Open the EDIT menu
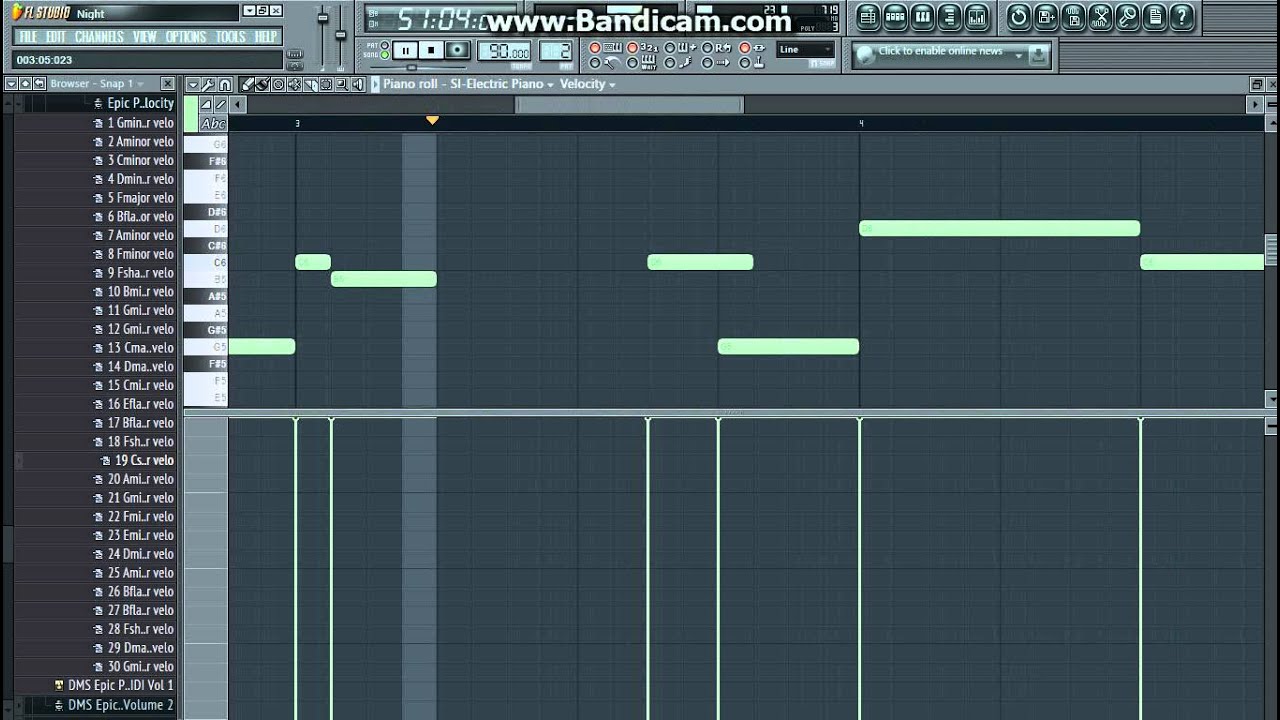Image resolution: width=1280 pixels, height=720 pixels. pyautogui.click(x=56, y=37)
